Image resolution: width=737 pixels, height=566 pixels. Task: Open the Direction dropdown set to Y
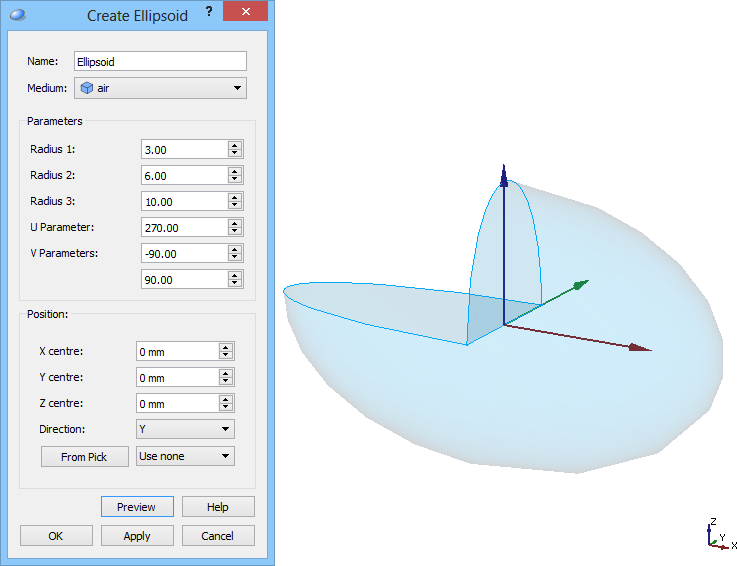coord(185,429)
